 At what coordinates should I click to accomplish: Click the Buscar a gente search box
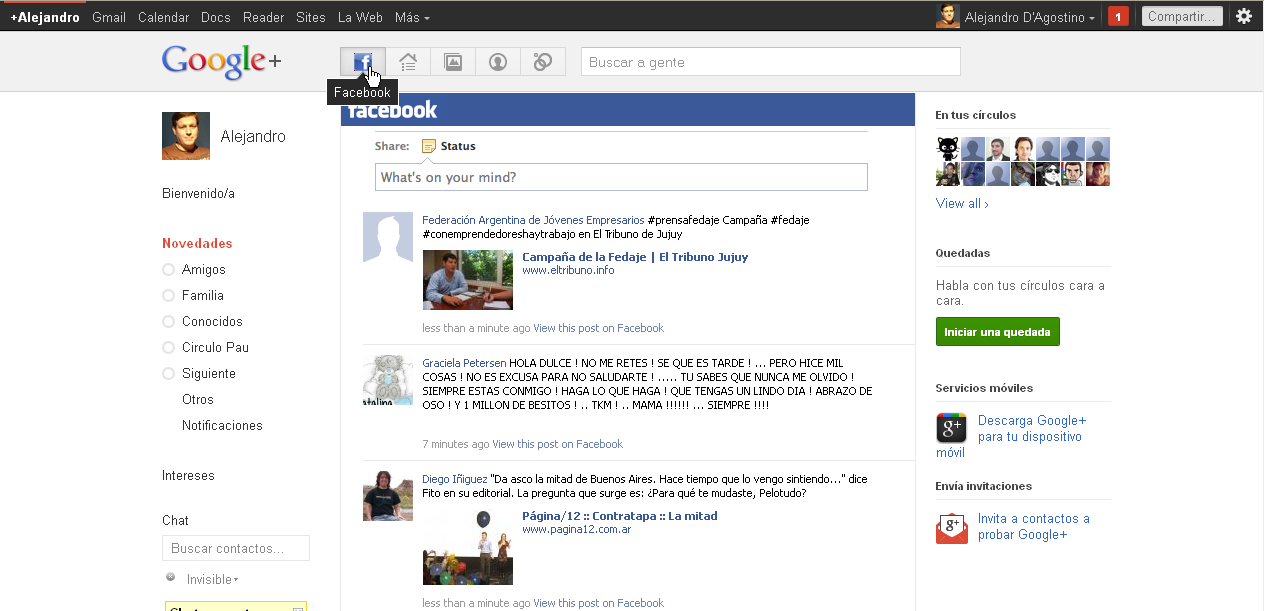coord(771,62)
